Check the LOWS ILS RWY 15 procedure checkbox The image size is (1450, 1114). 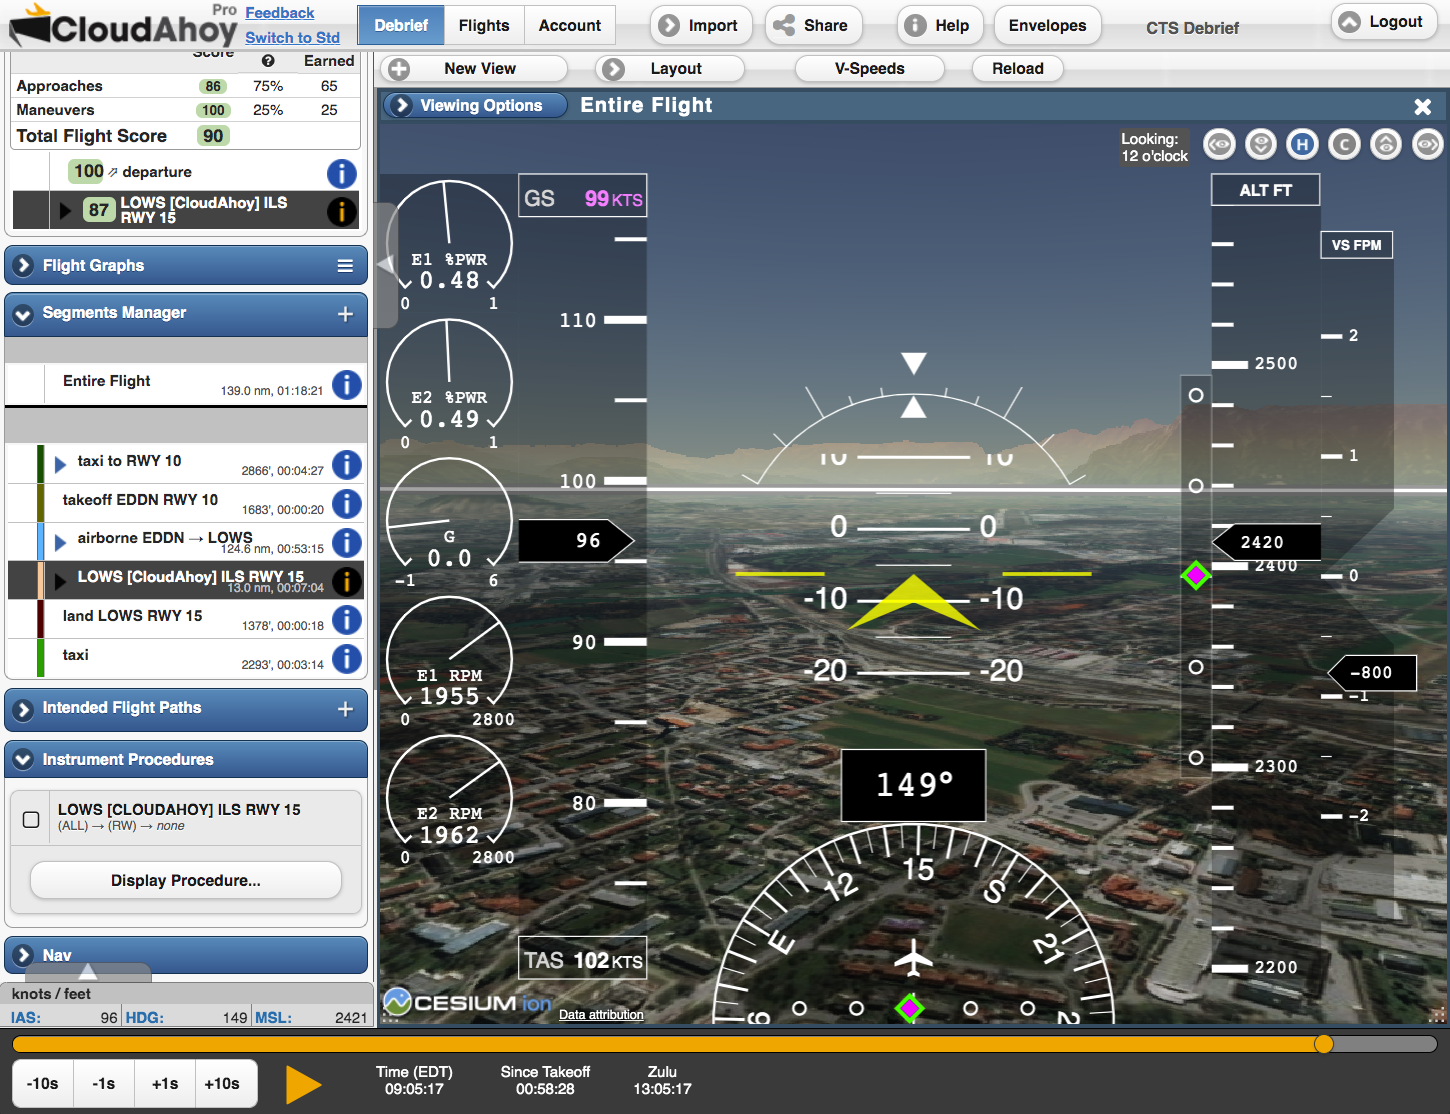click(31, 819)
